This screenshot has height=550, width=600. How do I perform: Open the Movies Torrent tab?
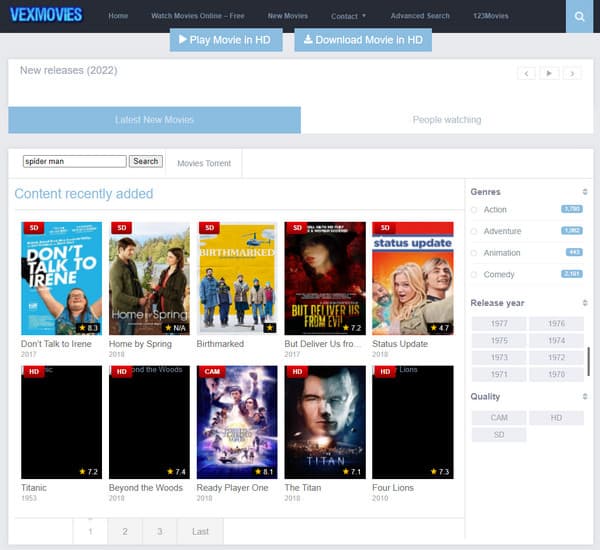point(204,163)
